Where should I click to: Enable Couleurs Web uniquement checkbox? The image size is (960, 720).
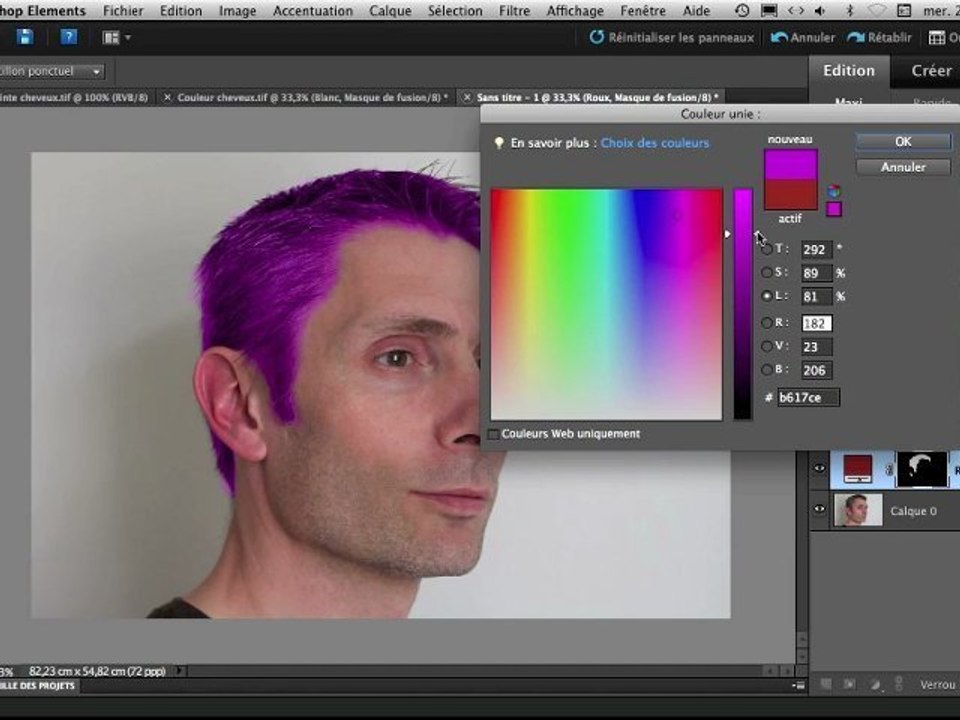493,434
